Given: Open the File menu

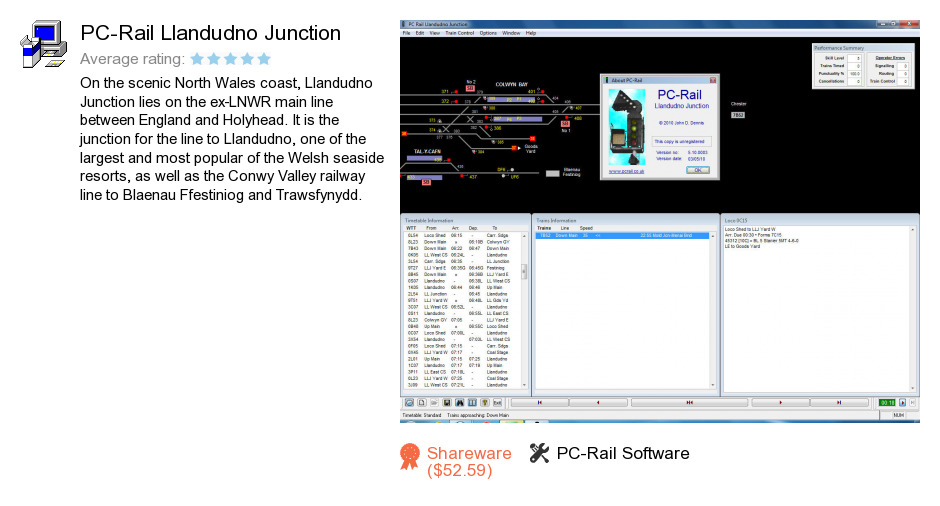Looking at the screenshot, I should (406, 33).
